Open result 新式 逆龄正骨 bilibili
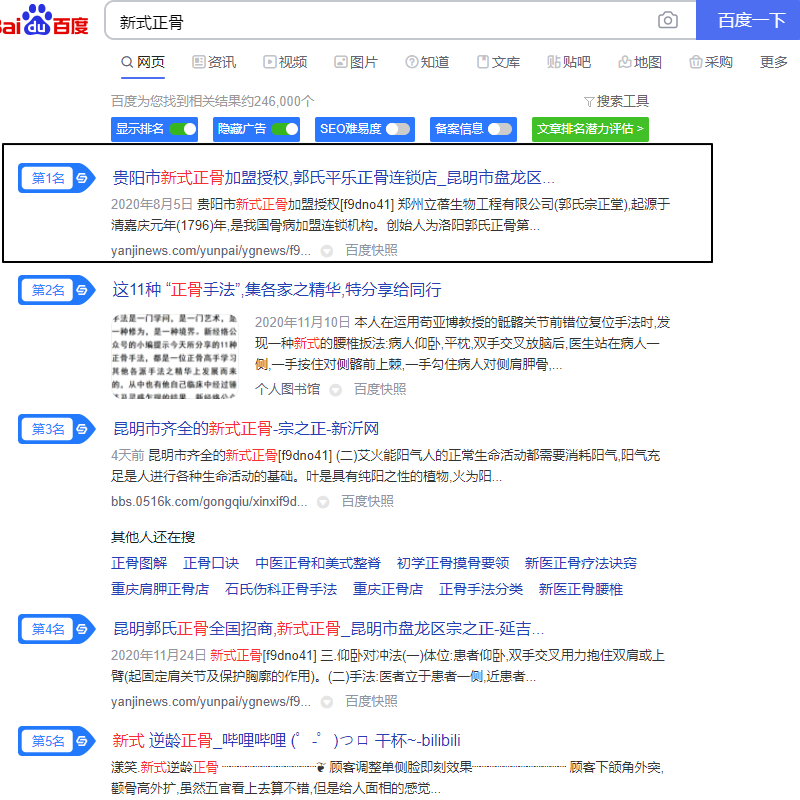The width and height of the screenshot is (800, 800). pos(286,741)
